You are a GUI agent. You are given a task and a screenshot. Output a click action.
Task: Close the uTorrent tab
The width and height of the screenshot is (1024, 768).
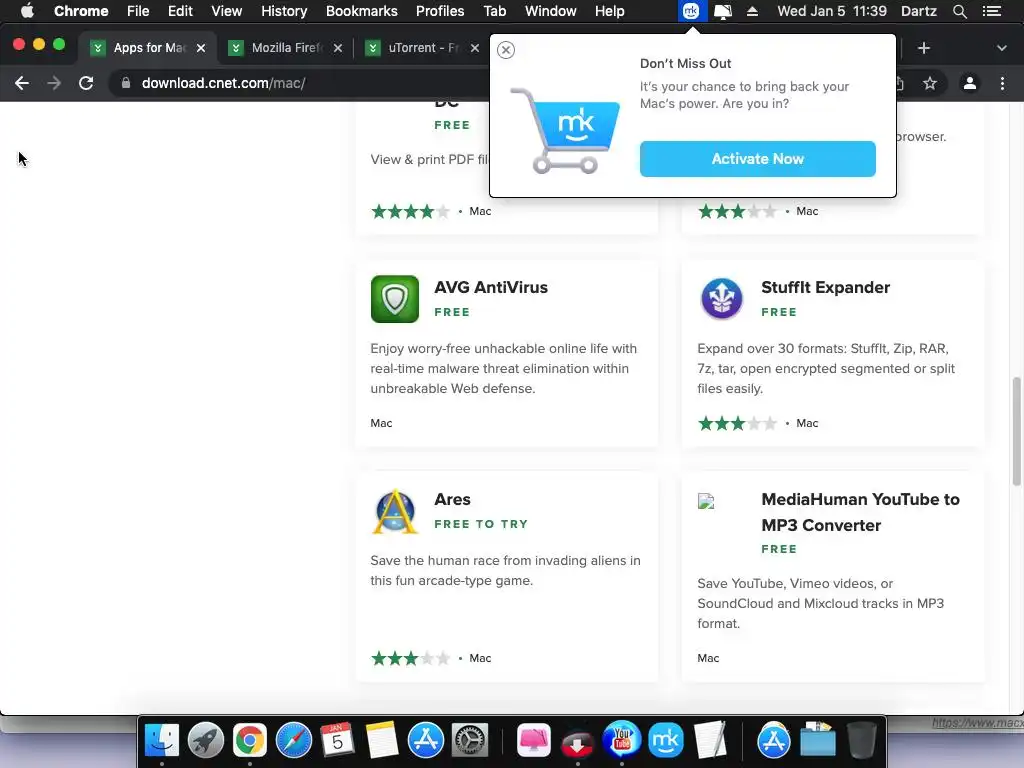475,48
